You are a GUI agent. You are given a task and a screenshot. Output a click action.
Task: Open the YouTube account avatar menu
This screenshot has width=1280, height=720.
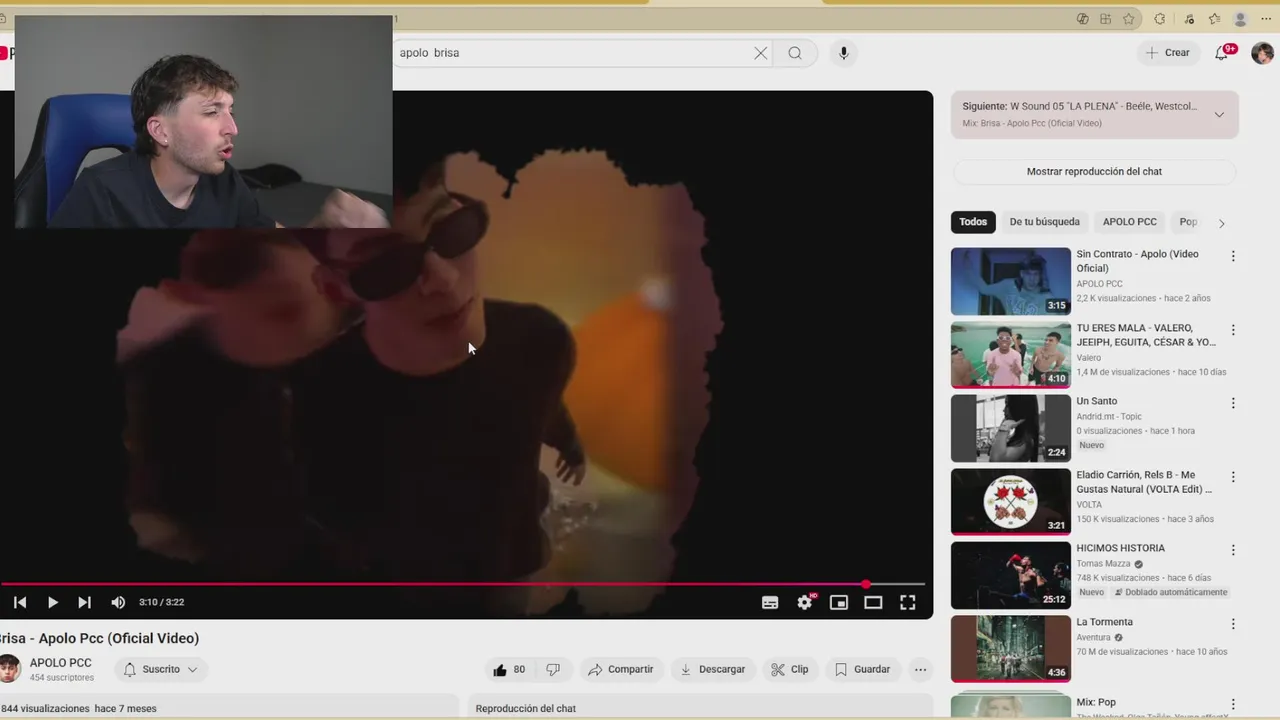pyautogui.click(x=1262, y=53)
